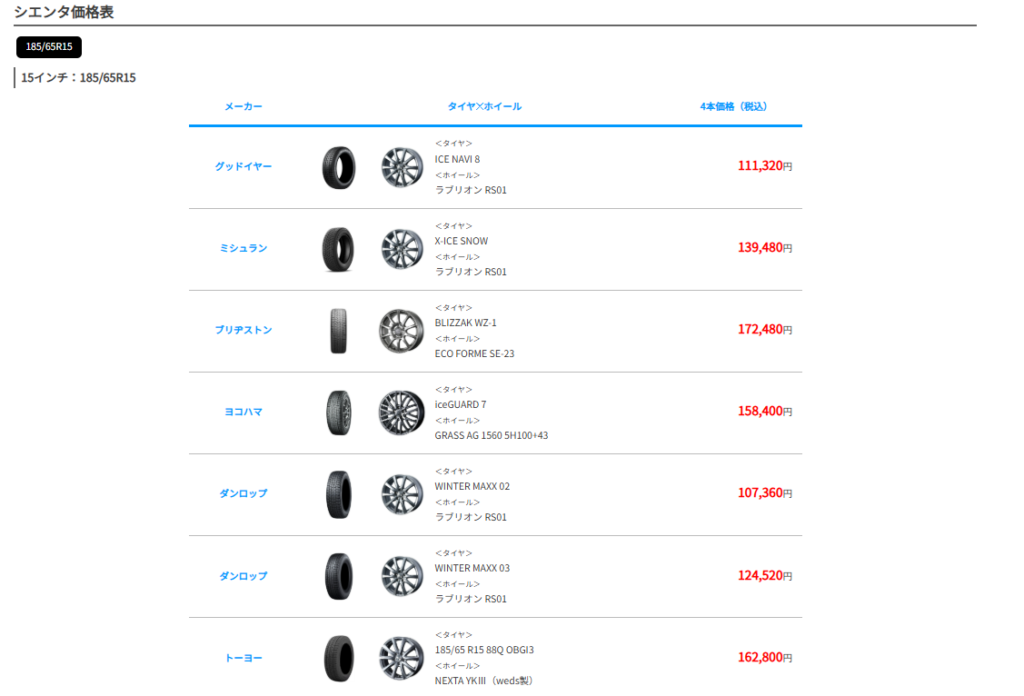Image resolution: width=1024 pixels, height=696 pixels.
Task: Open the トーヨー maker link
Action: [243, 658]
